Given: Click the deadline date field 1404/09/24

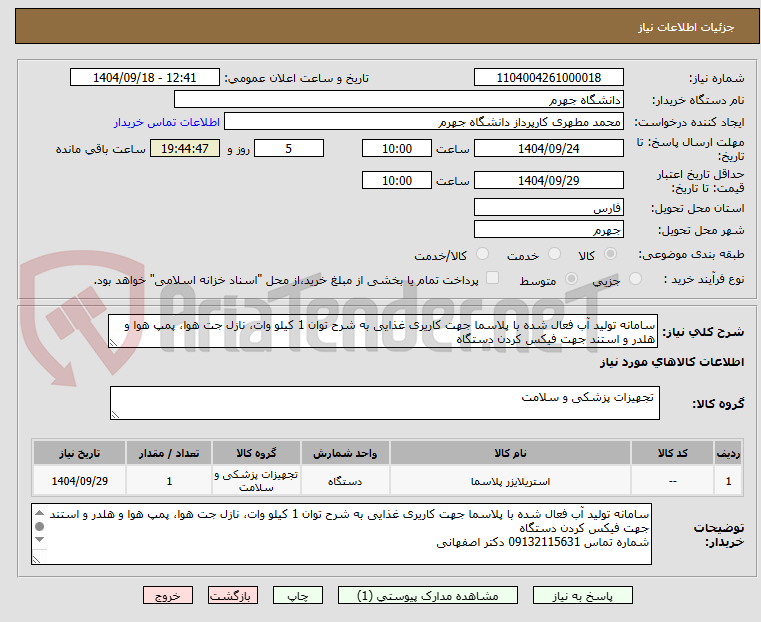Looking at the screenshot, I should click(548, 148).
